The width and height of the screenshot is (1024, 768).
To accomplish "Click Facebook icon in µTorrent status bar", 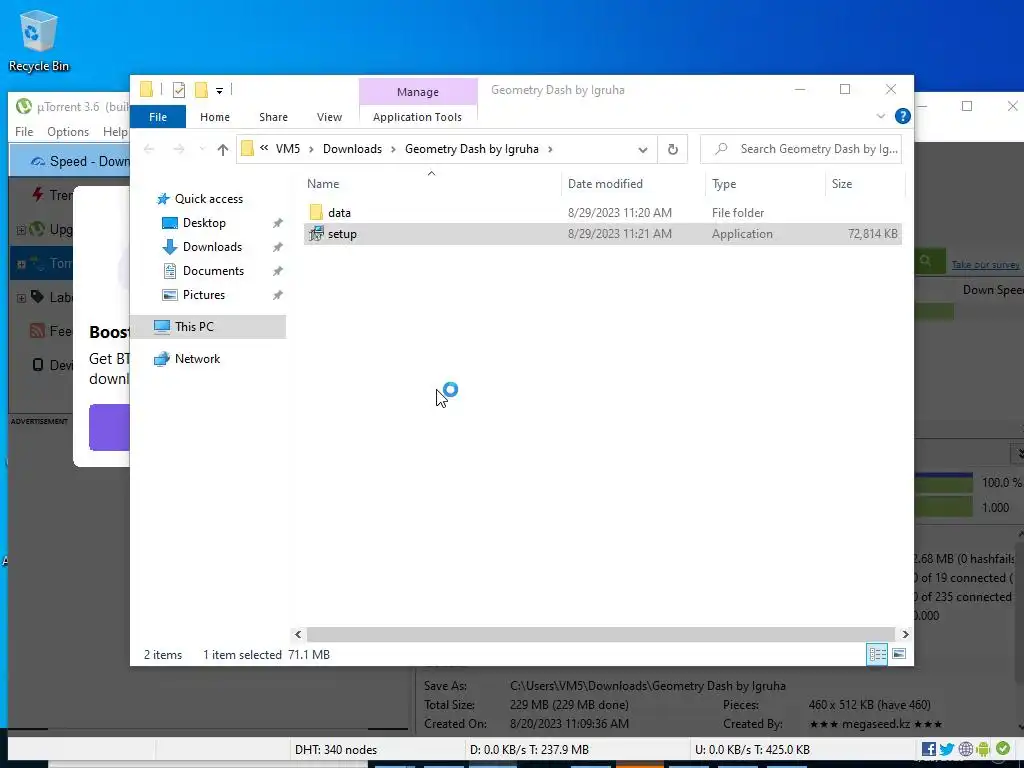I will (929, 749).
